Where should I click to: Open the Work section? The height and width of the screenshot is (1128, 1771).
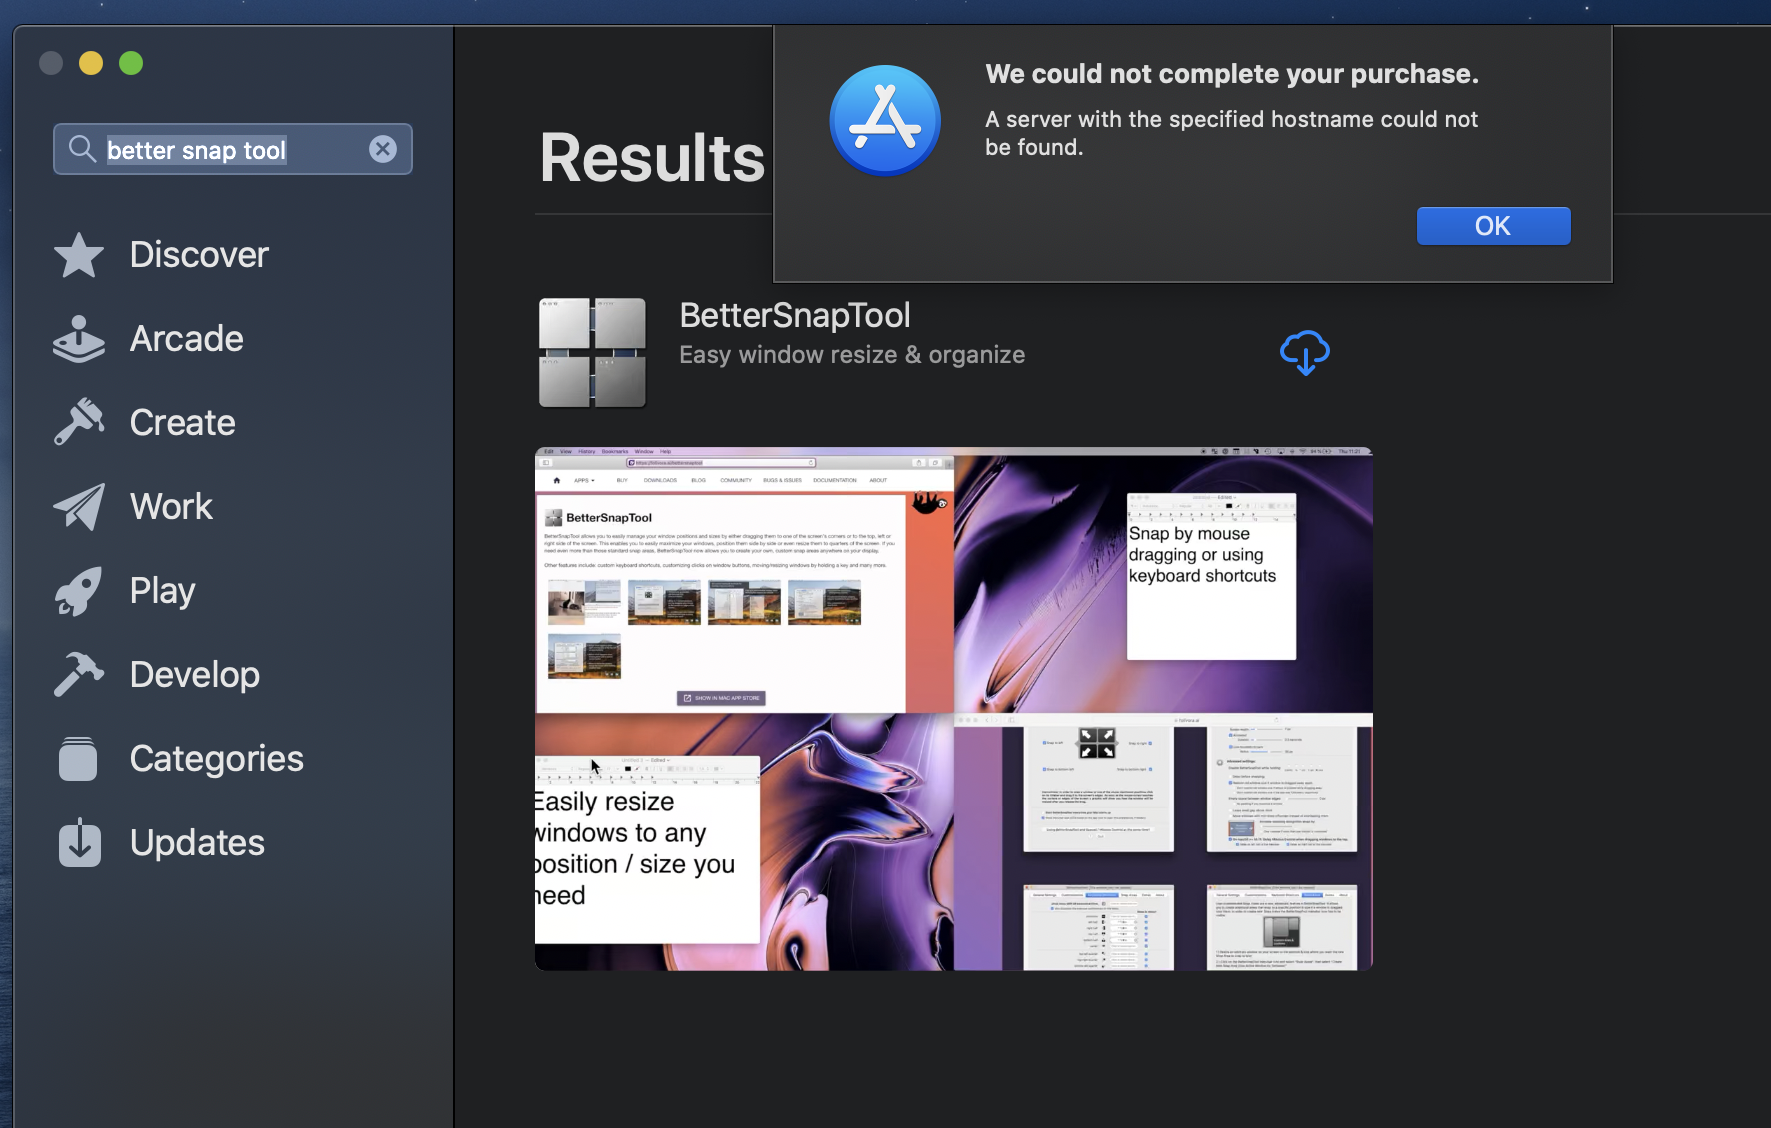click(171, 507)
